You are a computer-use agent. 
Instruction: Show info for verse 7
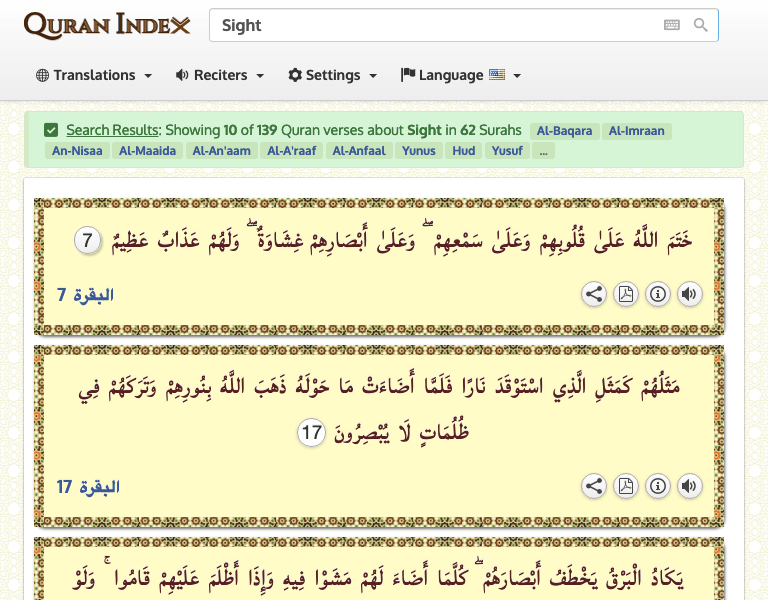point(657,294)
